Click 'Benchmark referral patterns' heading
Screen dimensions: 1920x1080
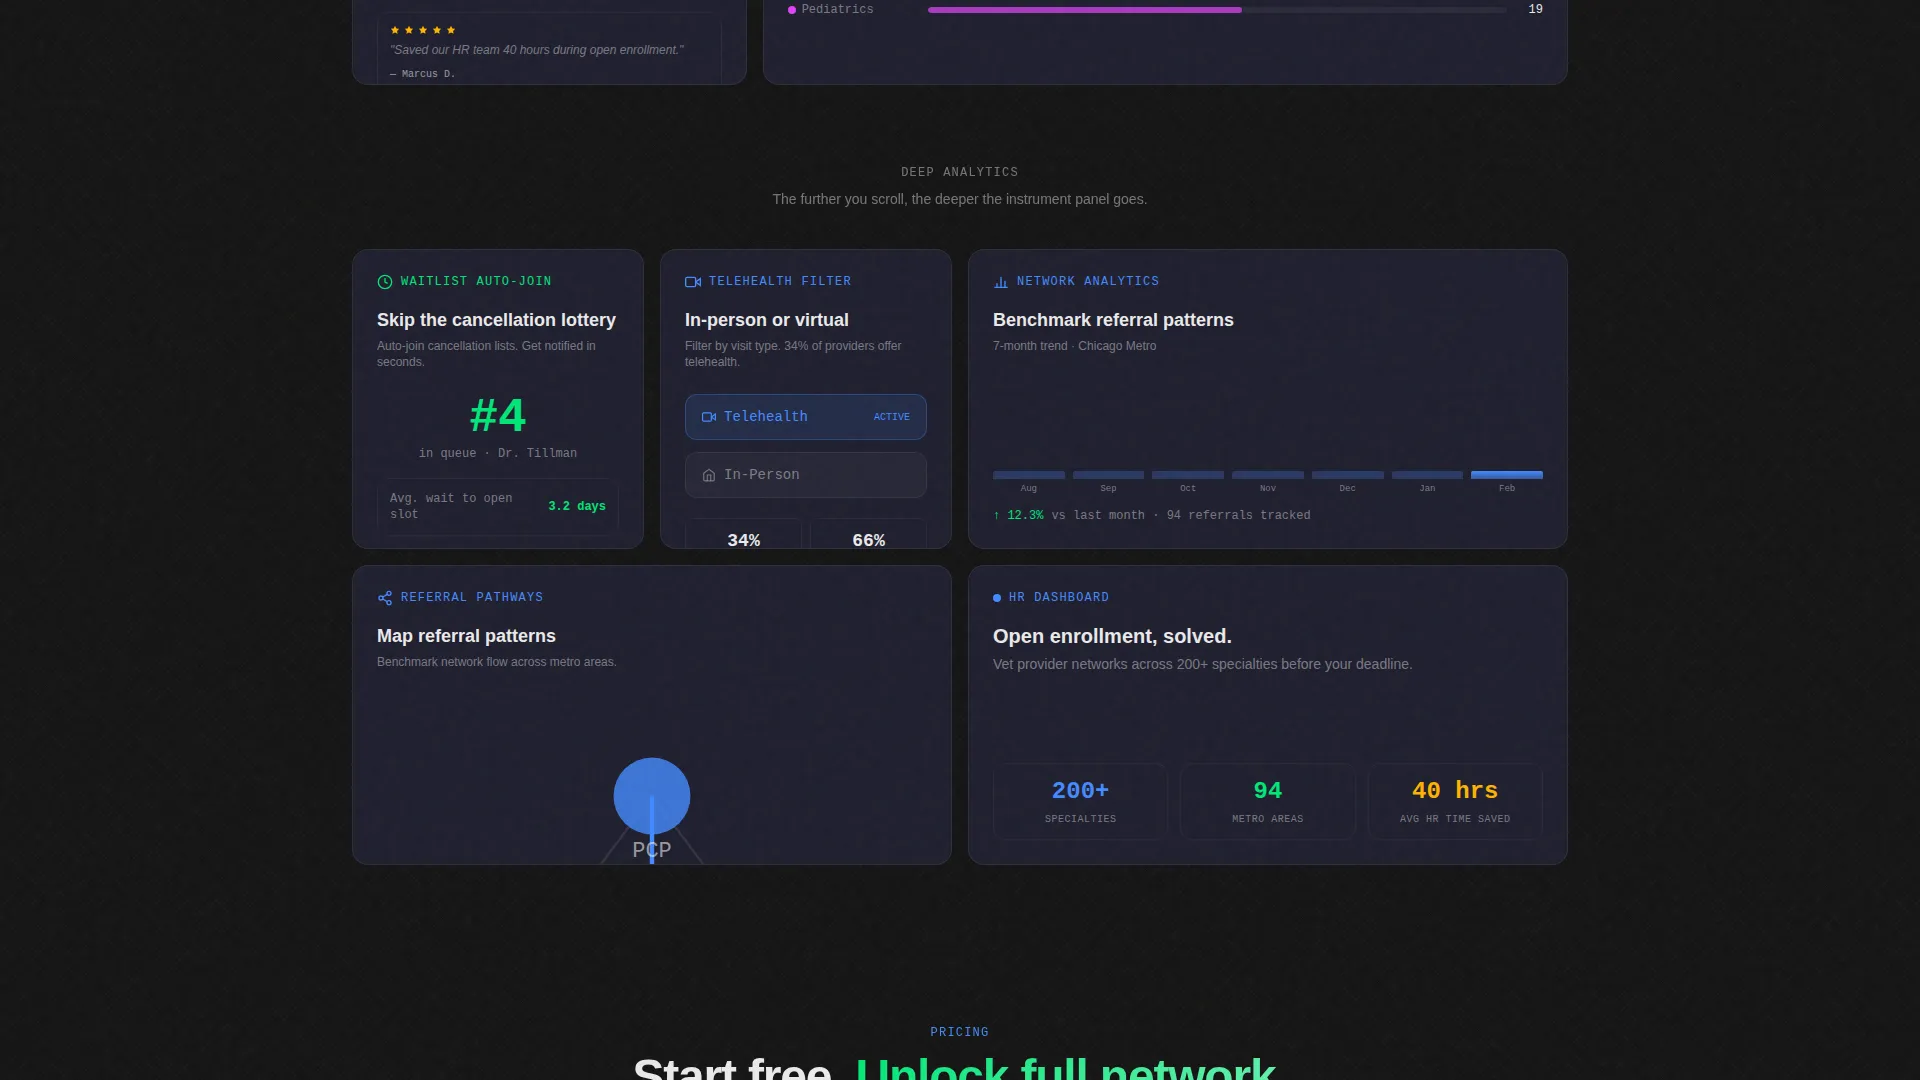coord(1113,320)
